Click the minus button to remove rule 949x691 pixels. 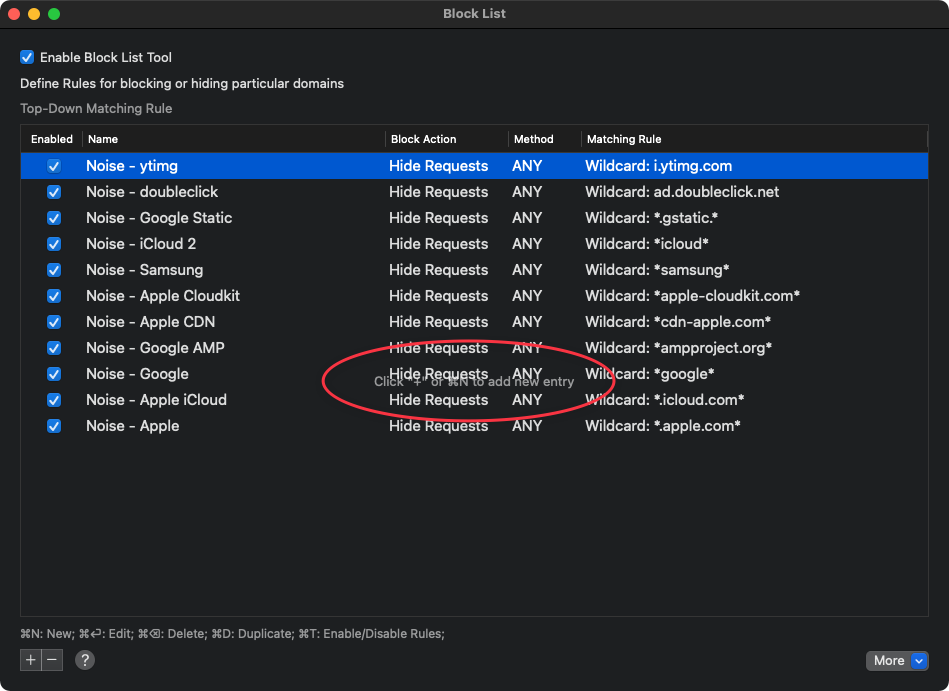coord(52,660)
